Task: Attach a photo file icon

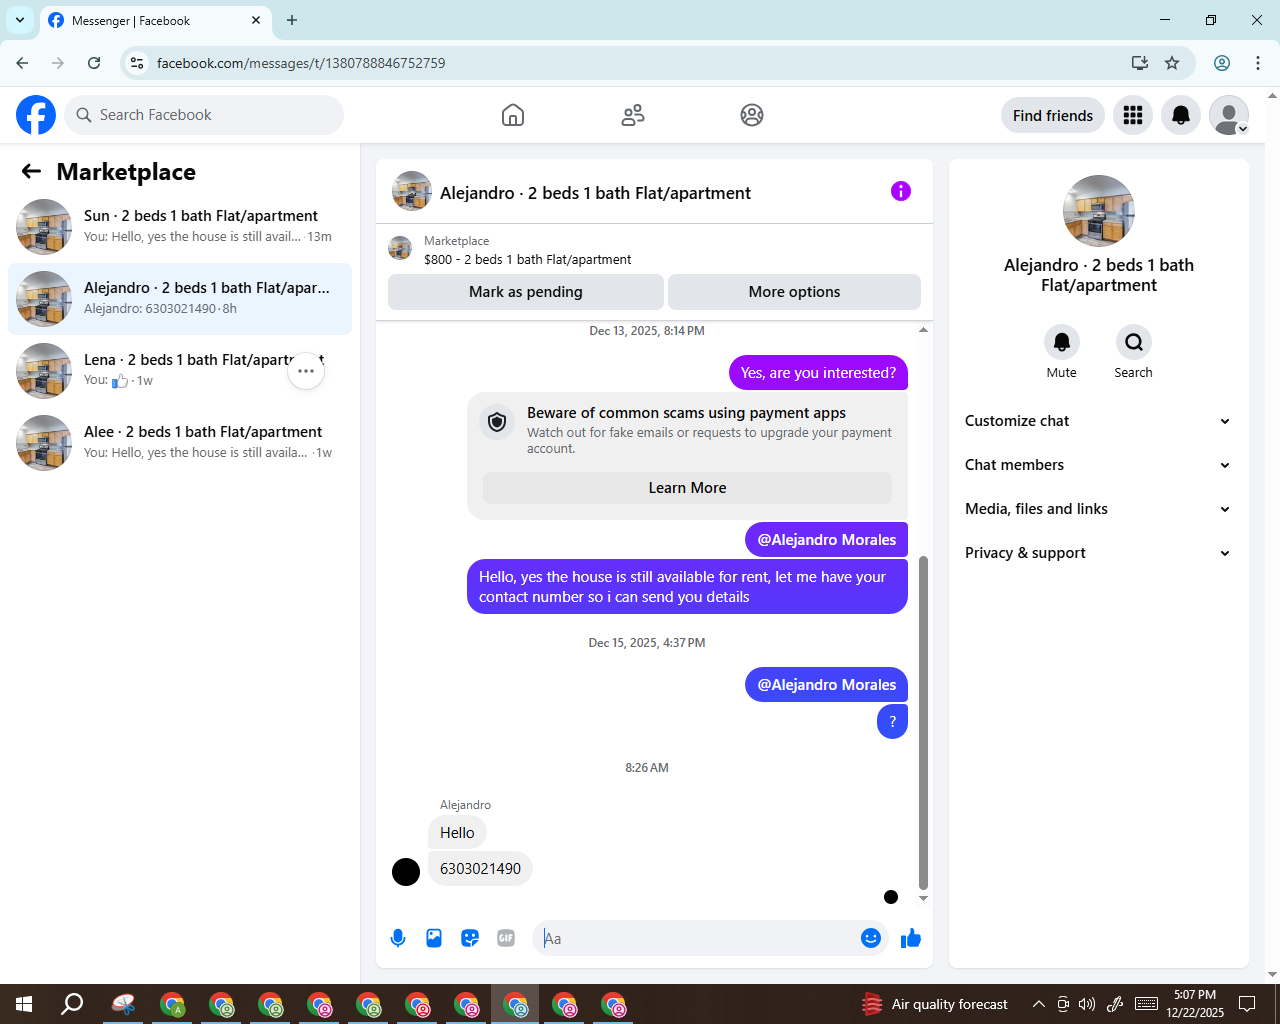Action: coord(434,938)
